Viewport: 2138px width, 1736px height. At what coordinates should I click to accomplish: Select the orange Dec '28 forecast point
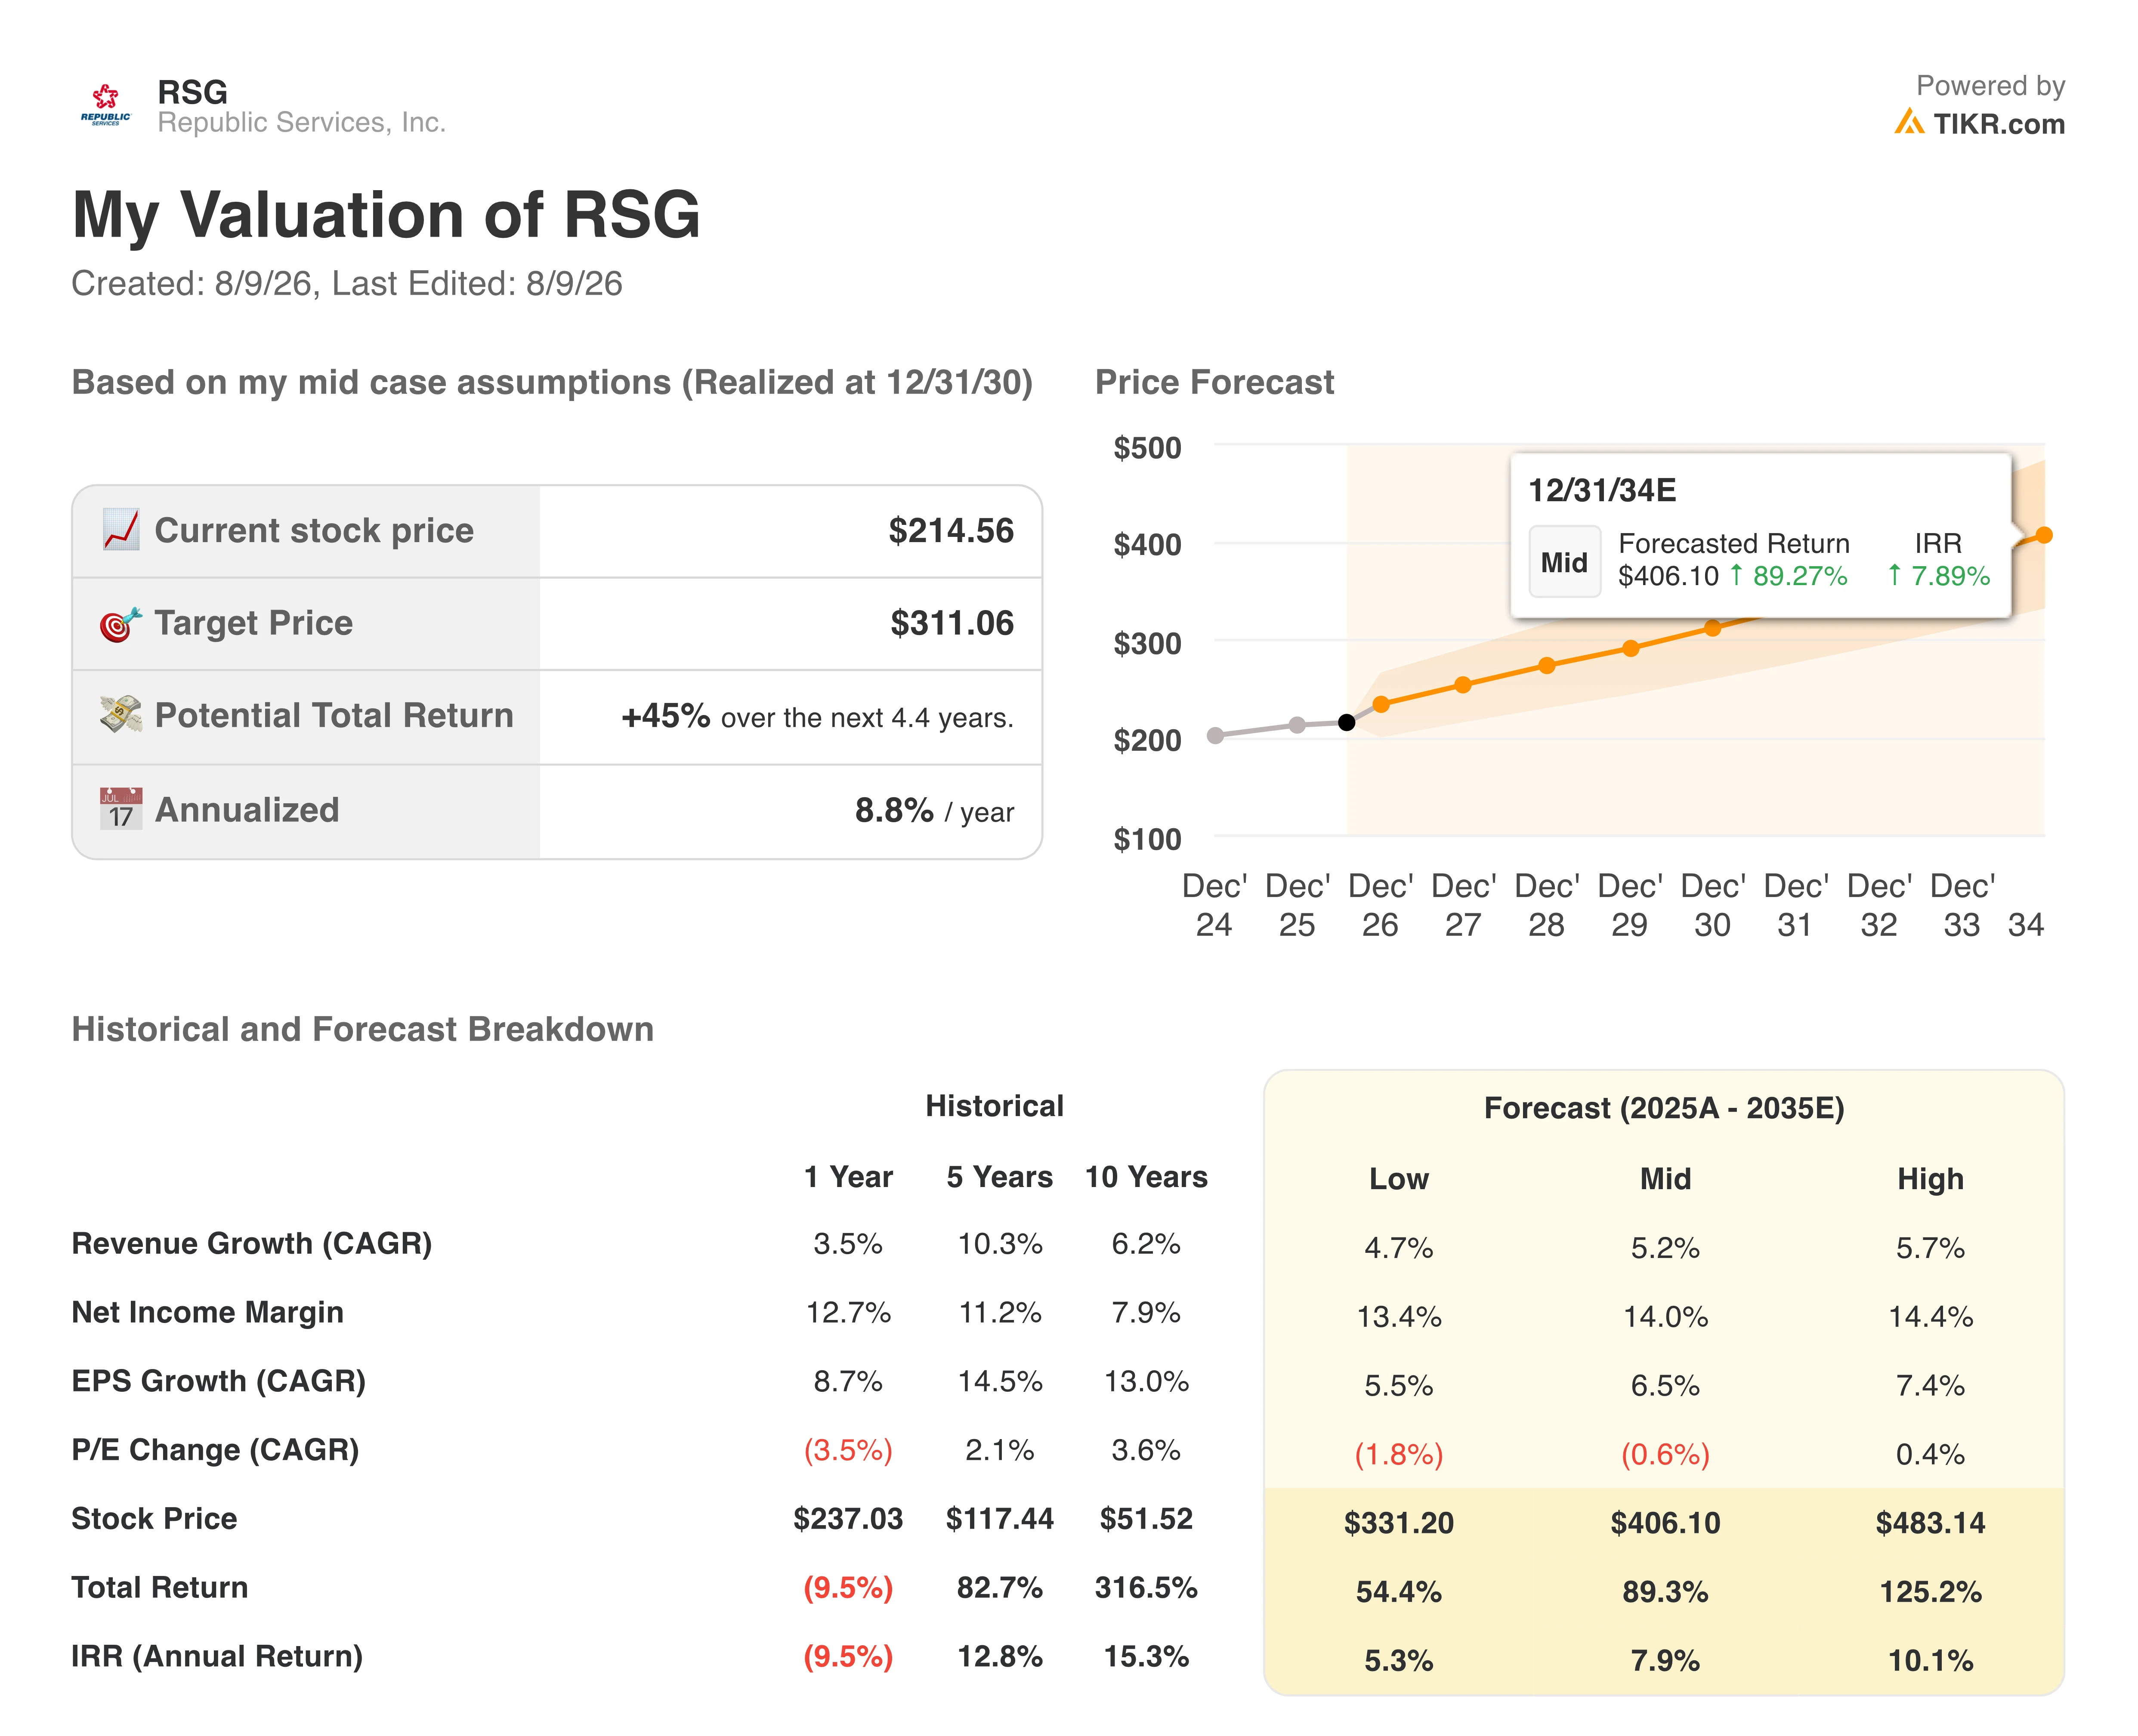[x=1547, y=665]
